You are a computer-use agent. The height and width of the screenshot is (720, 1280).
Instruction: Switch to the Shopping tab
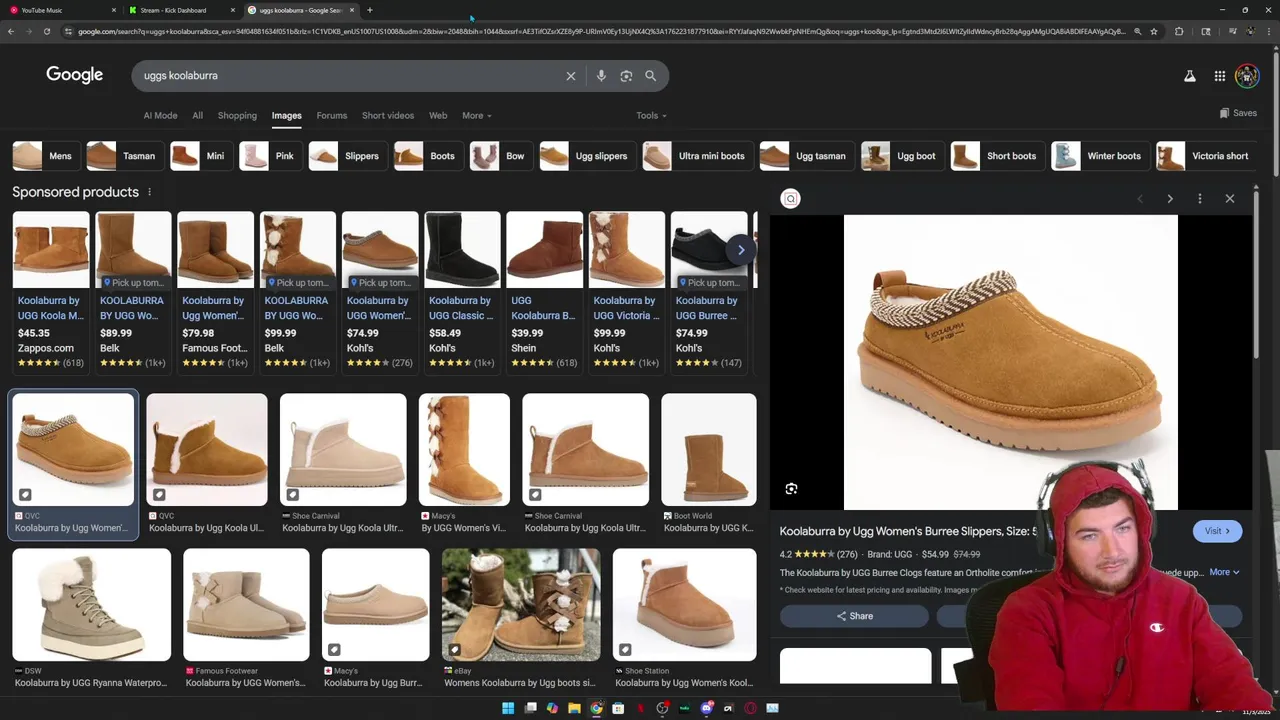[x=237, y=115]
